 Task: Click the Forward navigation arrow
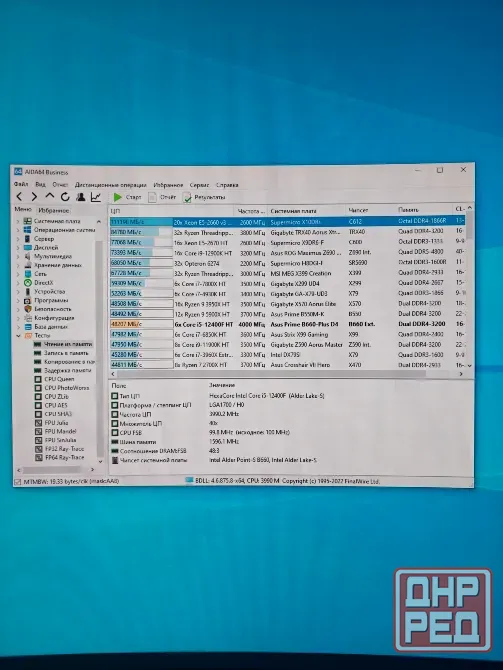[x=34, y=197]
